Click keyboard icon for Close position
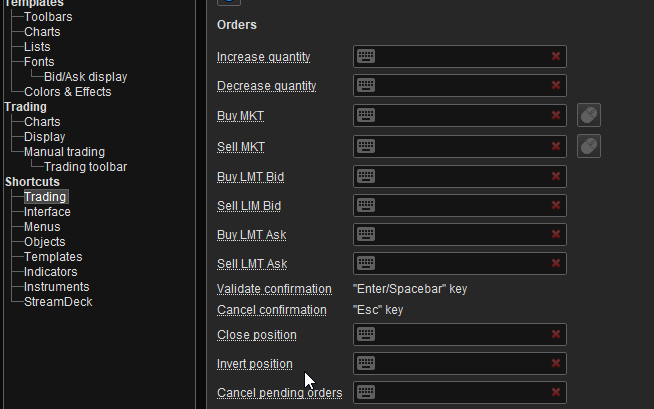 pyautogui.click(x=366, y=334)
